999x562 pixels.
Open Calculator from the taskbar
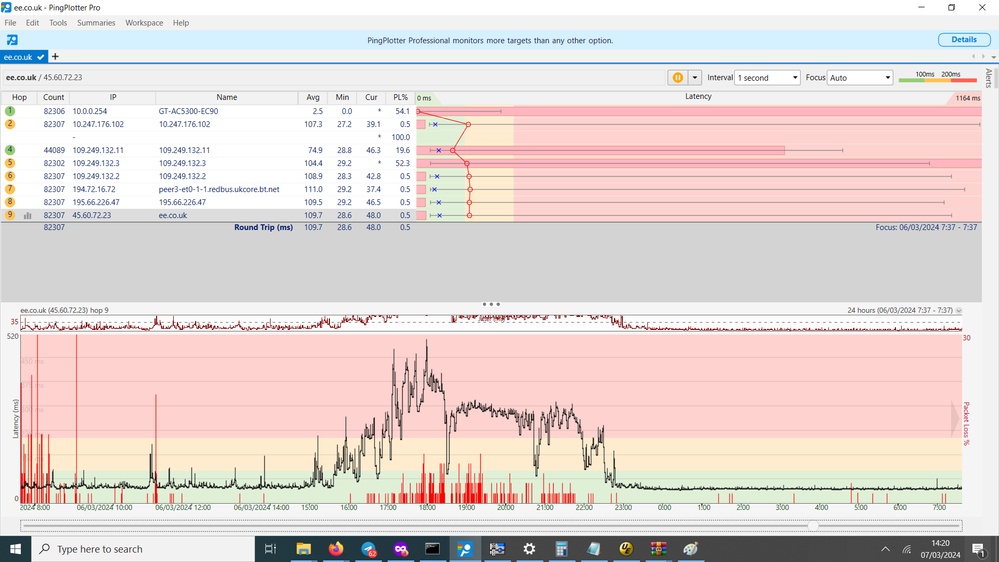pyautogui.click(x=561, y=549)
